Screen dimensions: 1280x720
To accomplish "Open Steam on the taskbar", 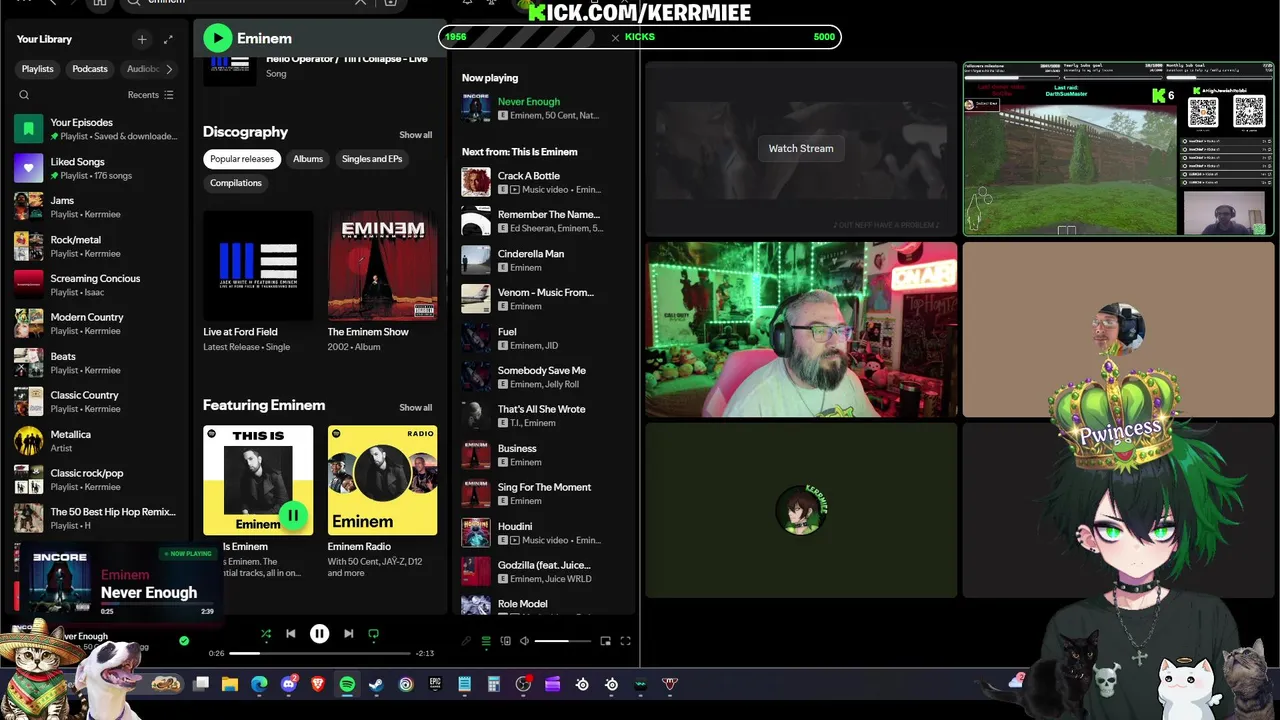I will pyautogui.click(x=376, y=684).
